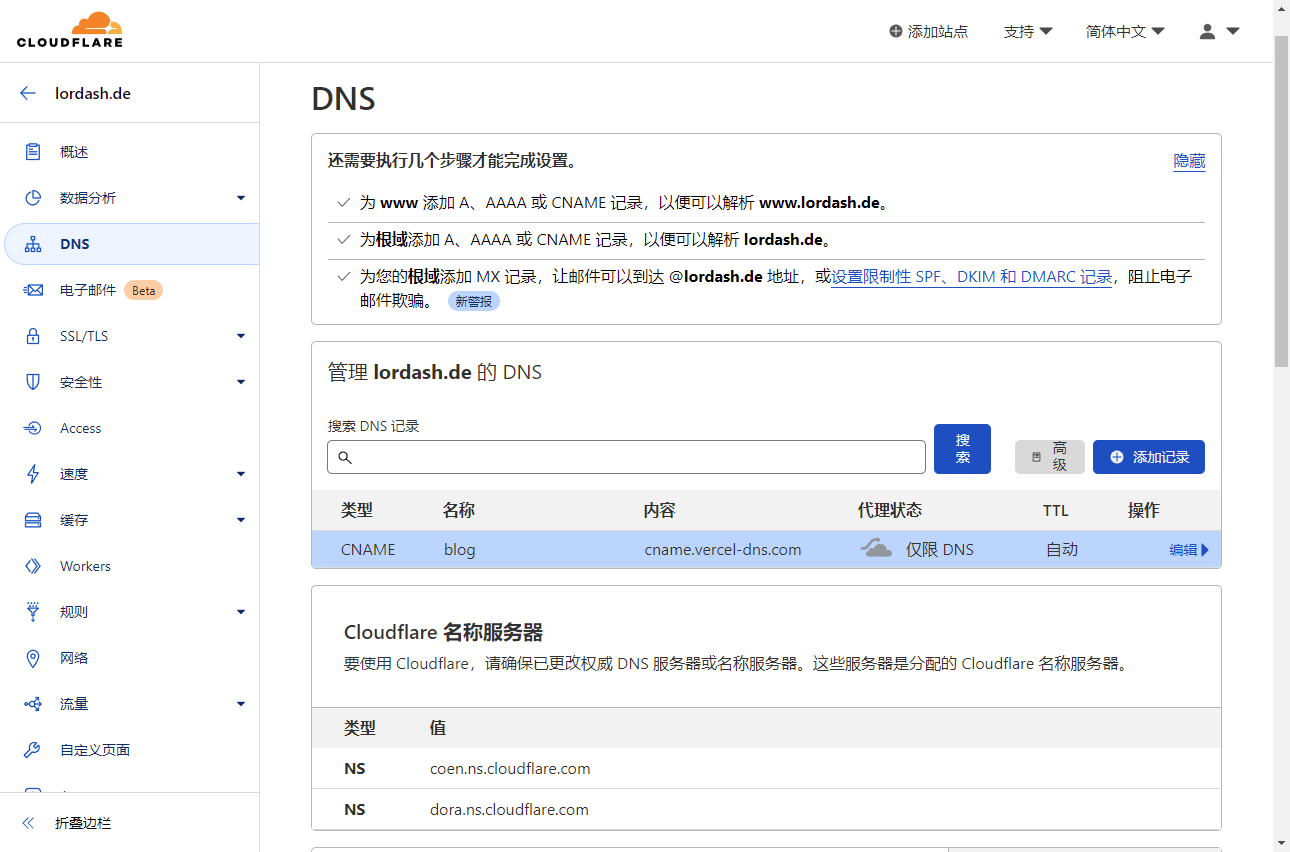Click the 概述 clipboard icon
The height and width of the screenshot is (852, 1290).
click(33, 152)
